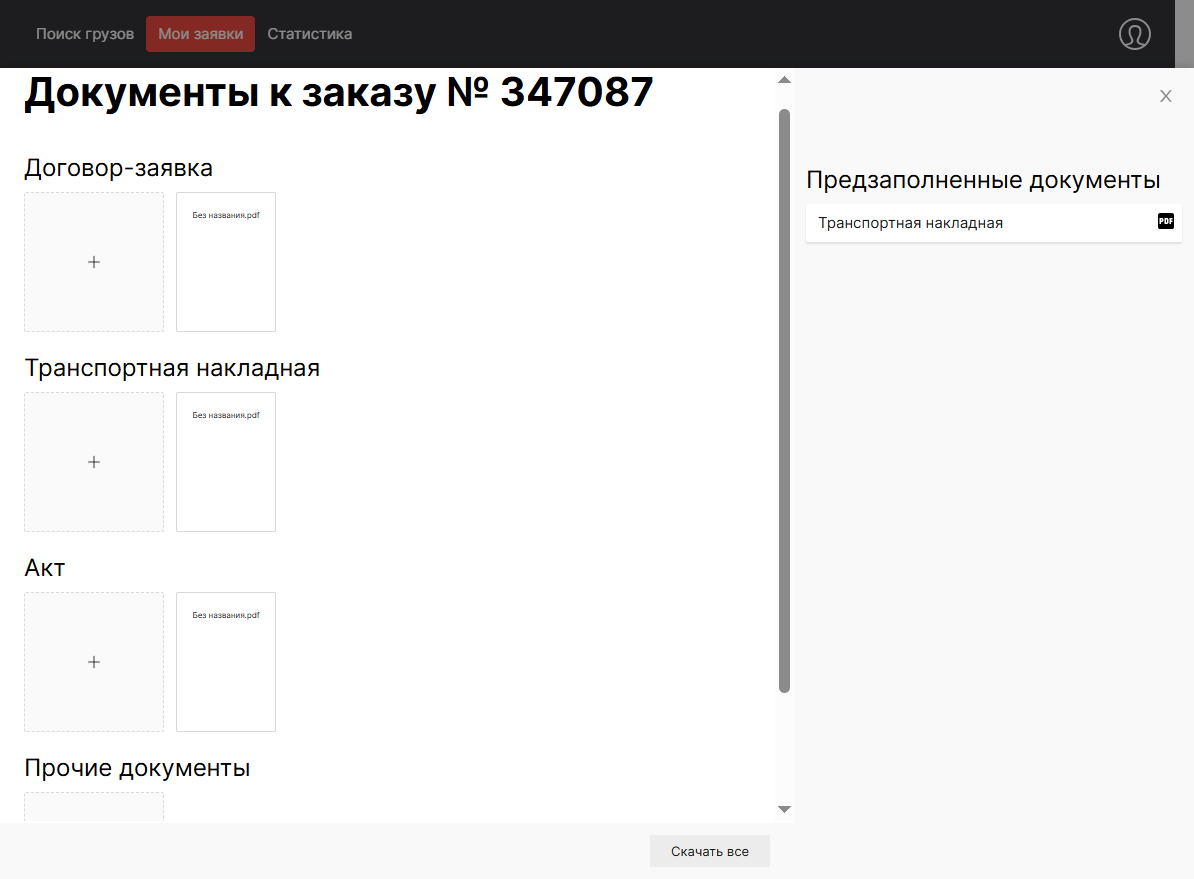Open the user profile icon
The image size is (1194, 879).
point(1135,34)
